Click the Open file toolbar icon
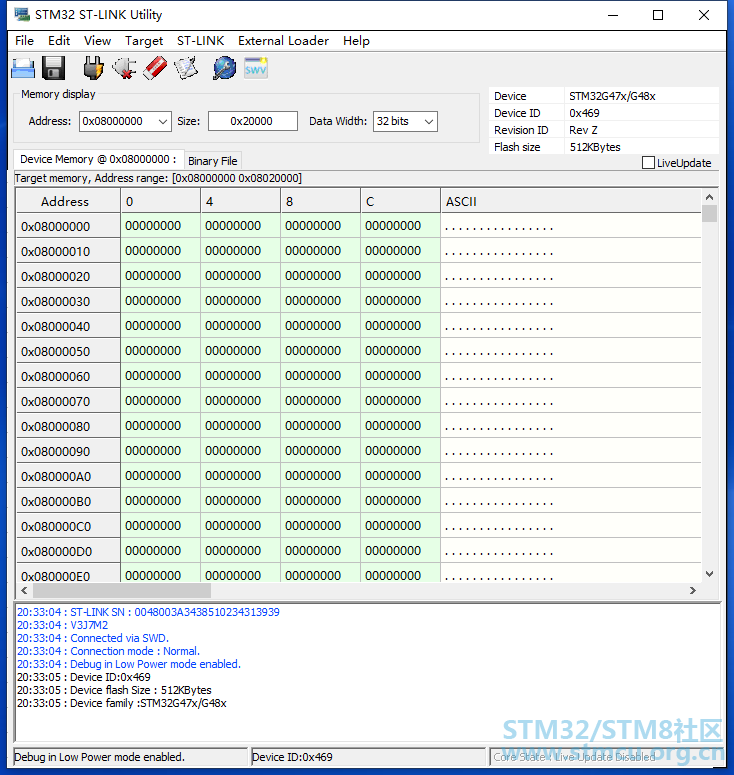The width and height of the screenshot is (734, 775). click(x=23, y=68)
